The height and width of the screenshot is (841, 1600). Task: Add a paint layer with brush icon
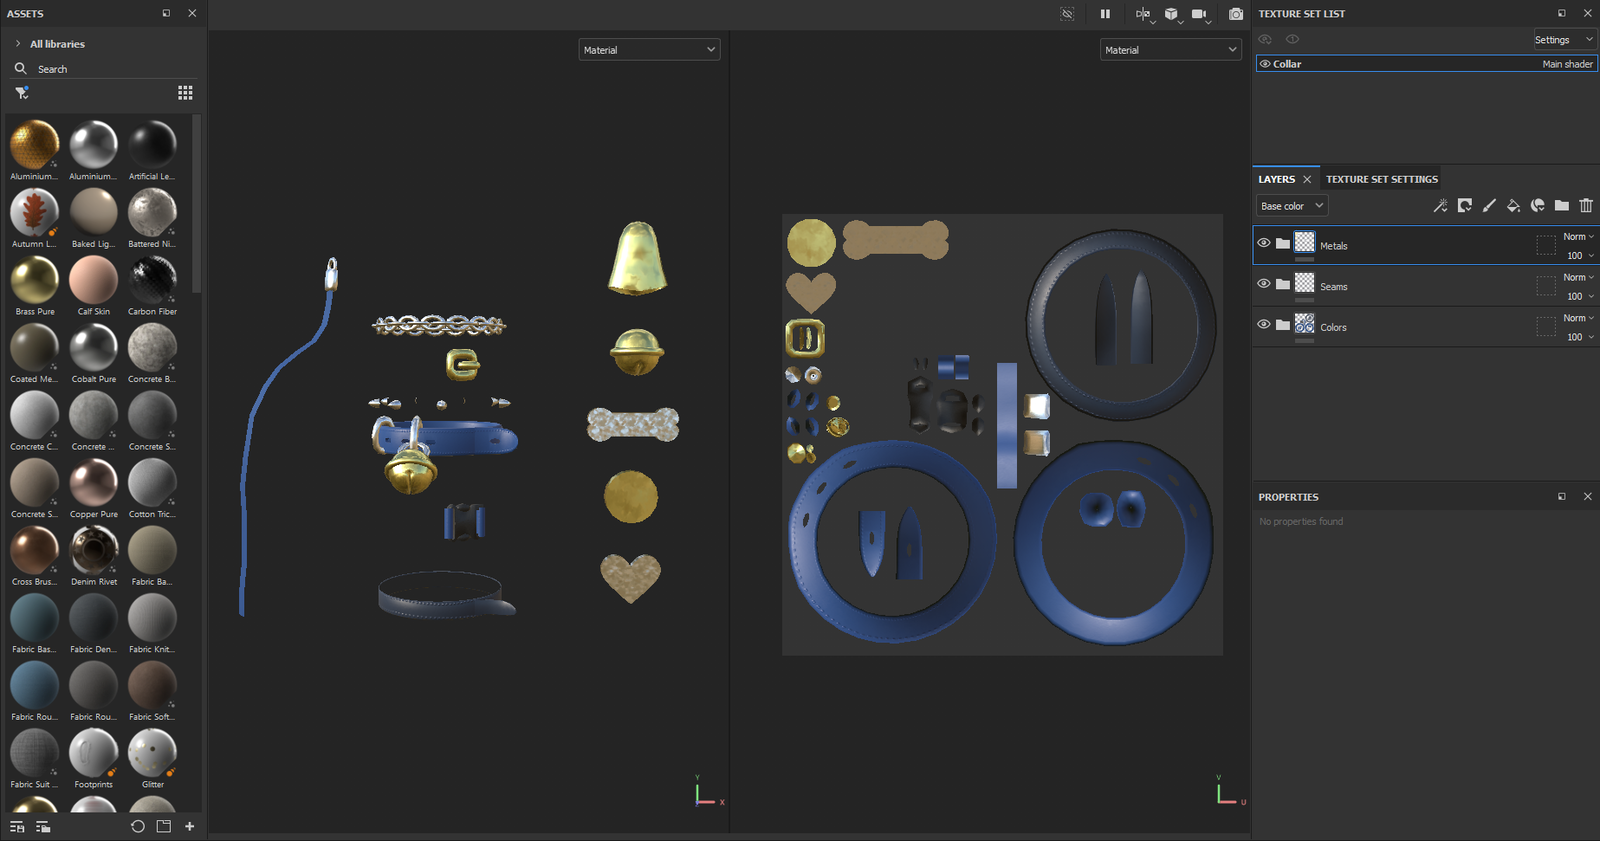click(x=1489, y=206)
